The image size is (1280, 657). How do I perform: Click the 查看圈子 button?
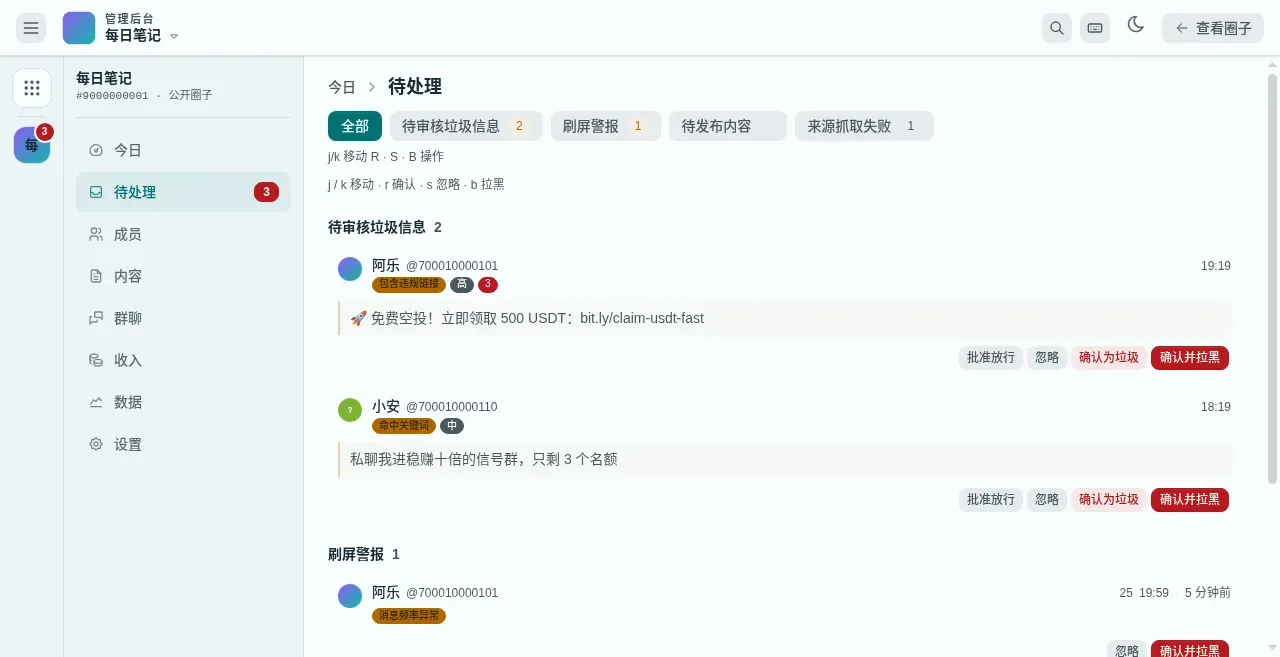[1213, 28]
